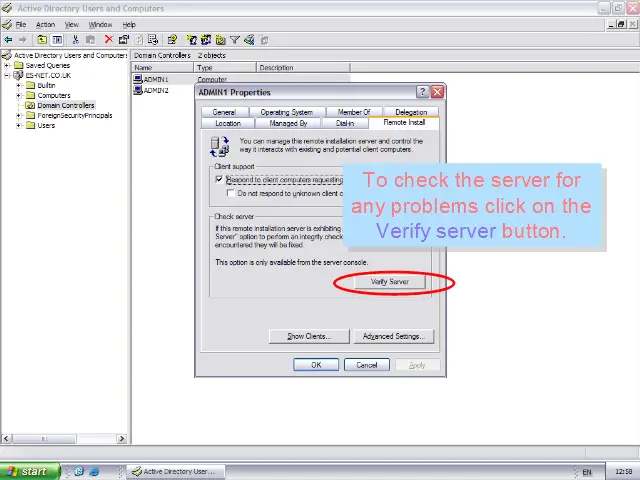Click the Help question mark in dialog title

coord(422,92)
